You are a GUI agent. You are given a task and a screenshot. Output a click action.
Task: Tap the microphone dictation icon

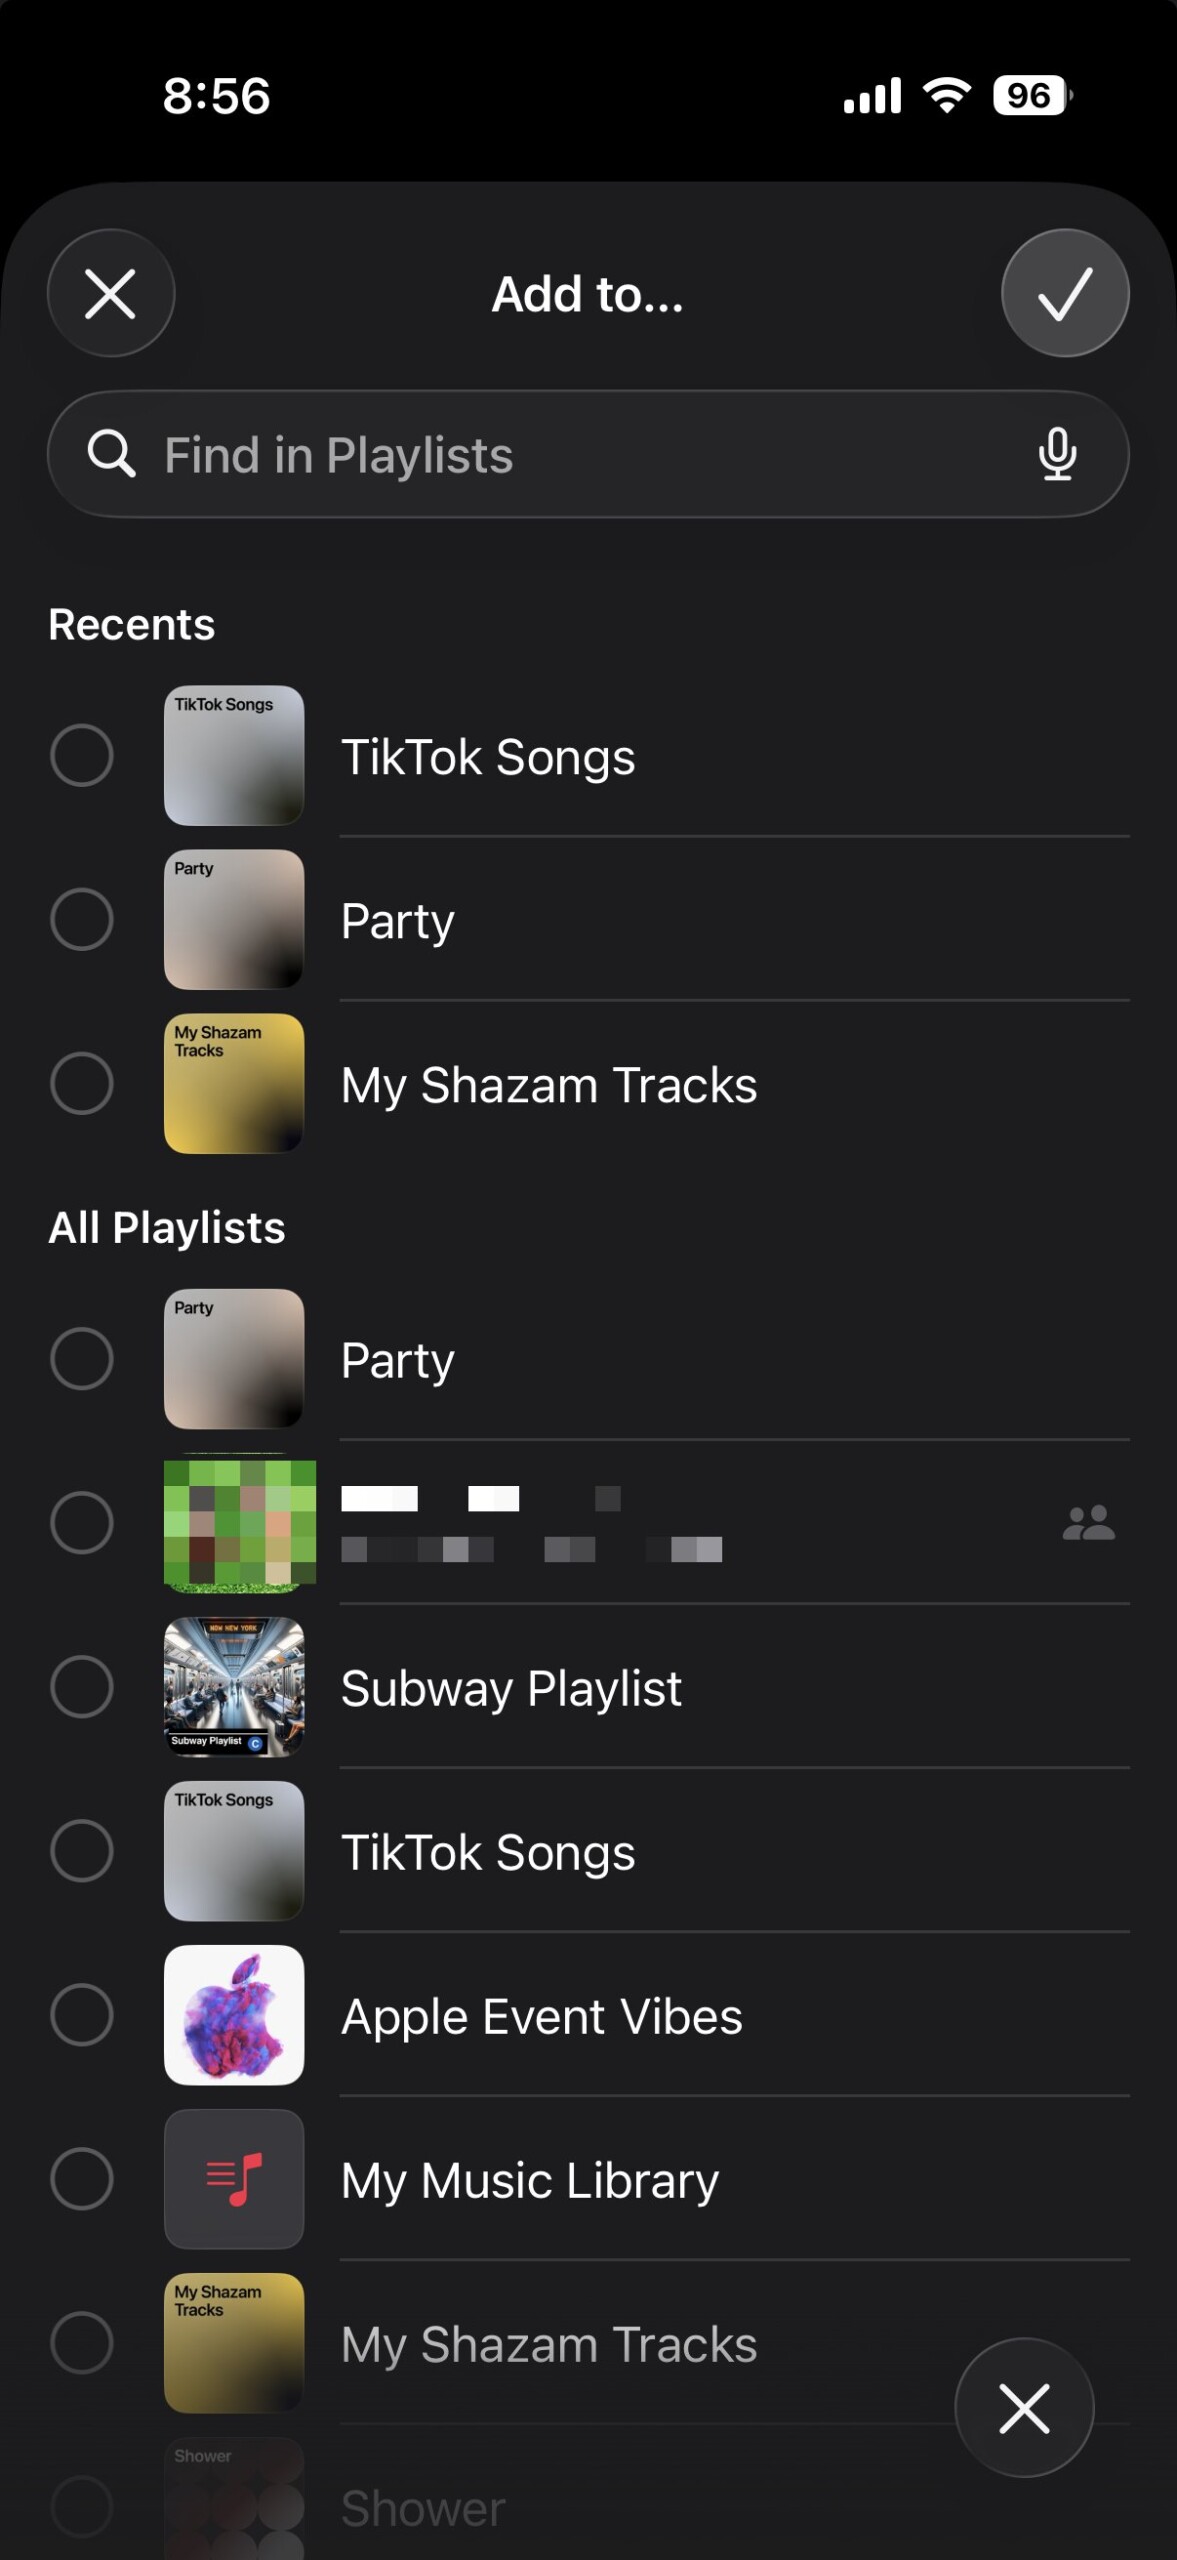pos(1057,455)
